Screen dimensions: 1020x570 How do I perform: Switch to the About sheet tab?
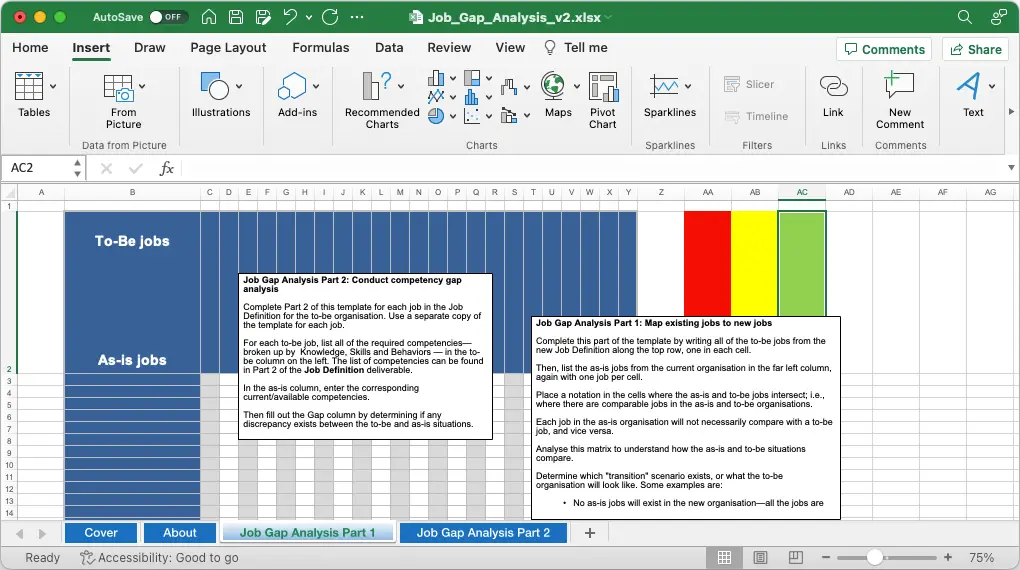point(180,532)
